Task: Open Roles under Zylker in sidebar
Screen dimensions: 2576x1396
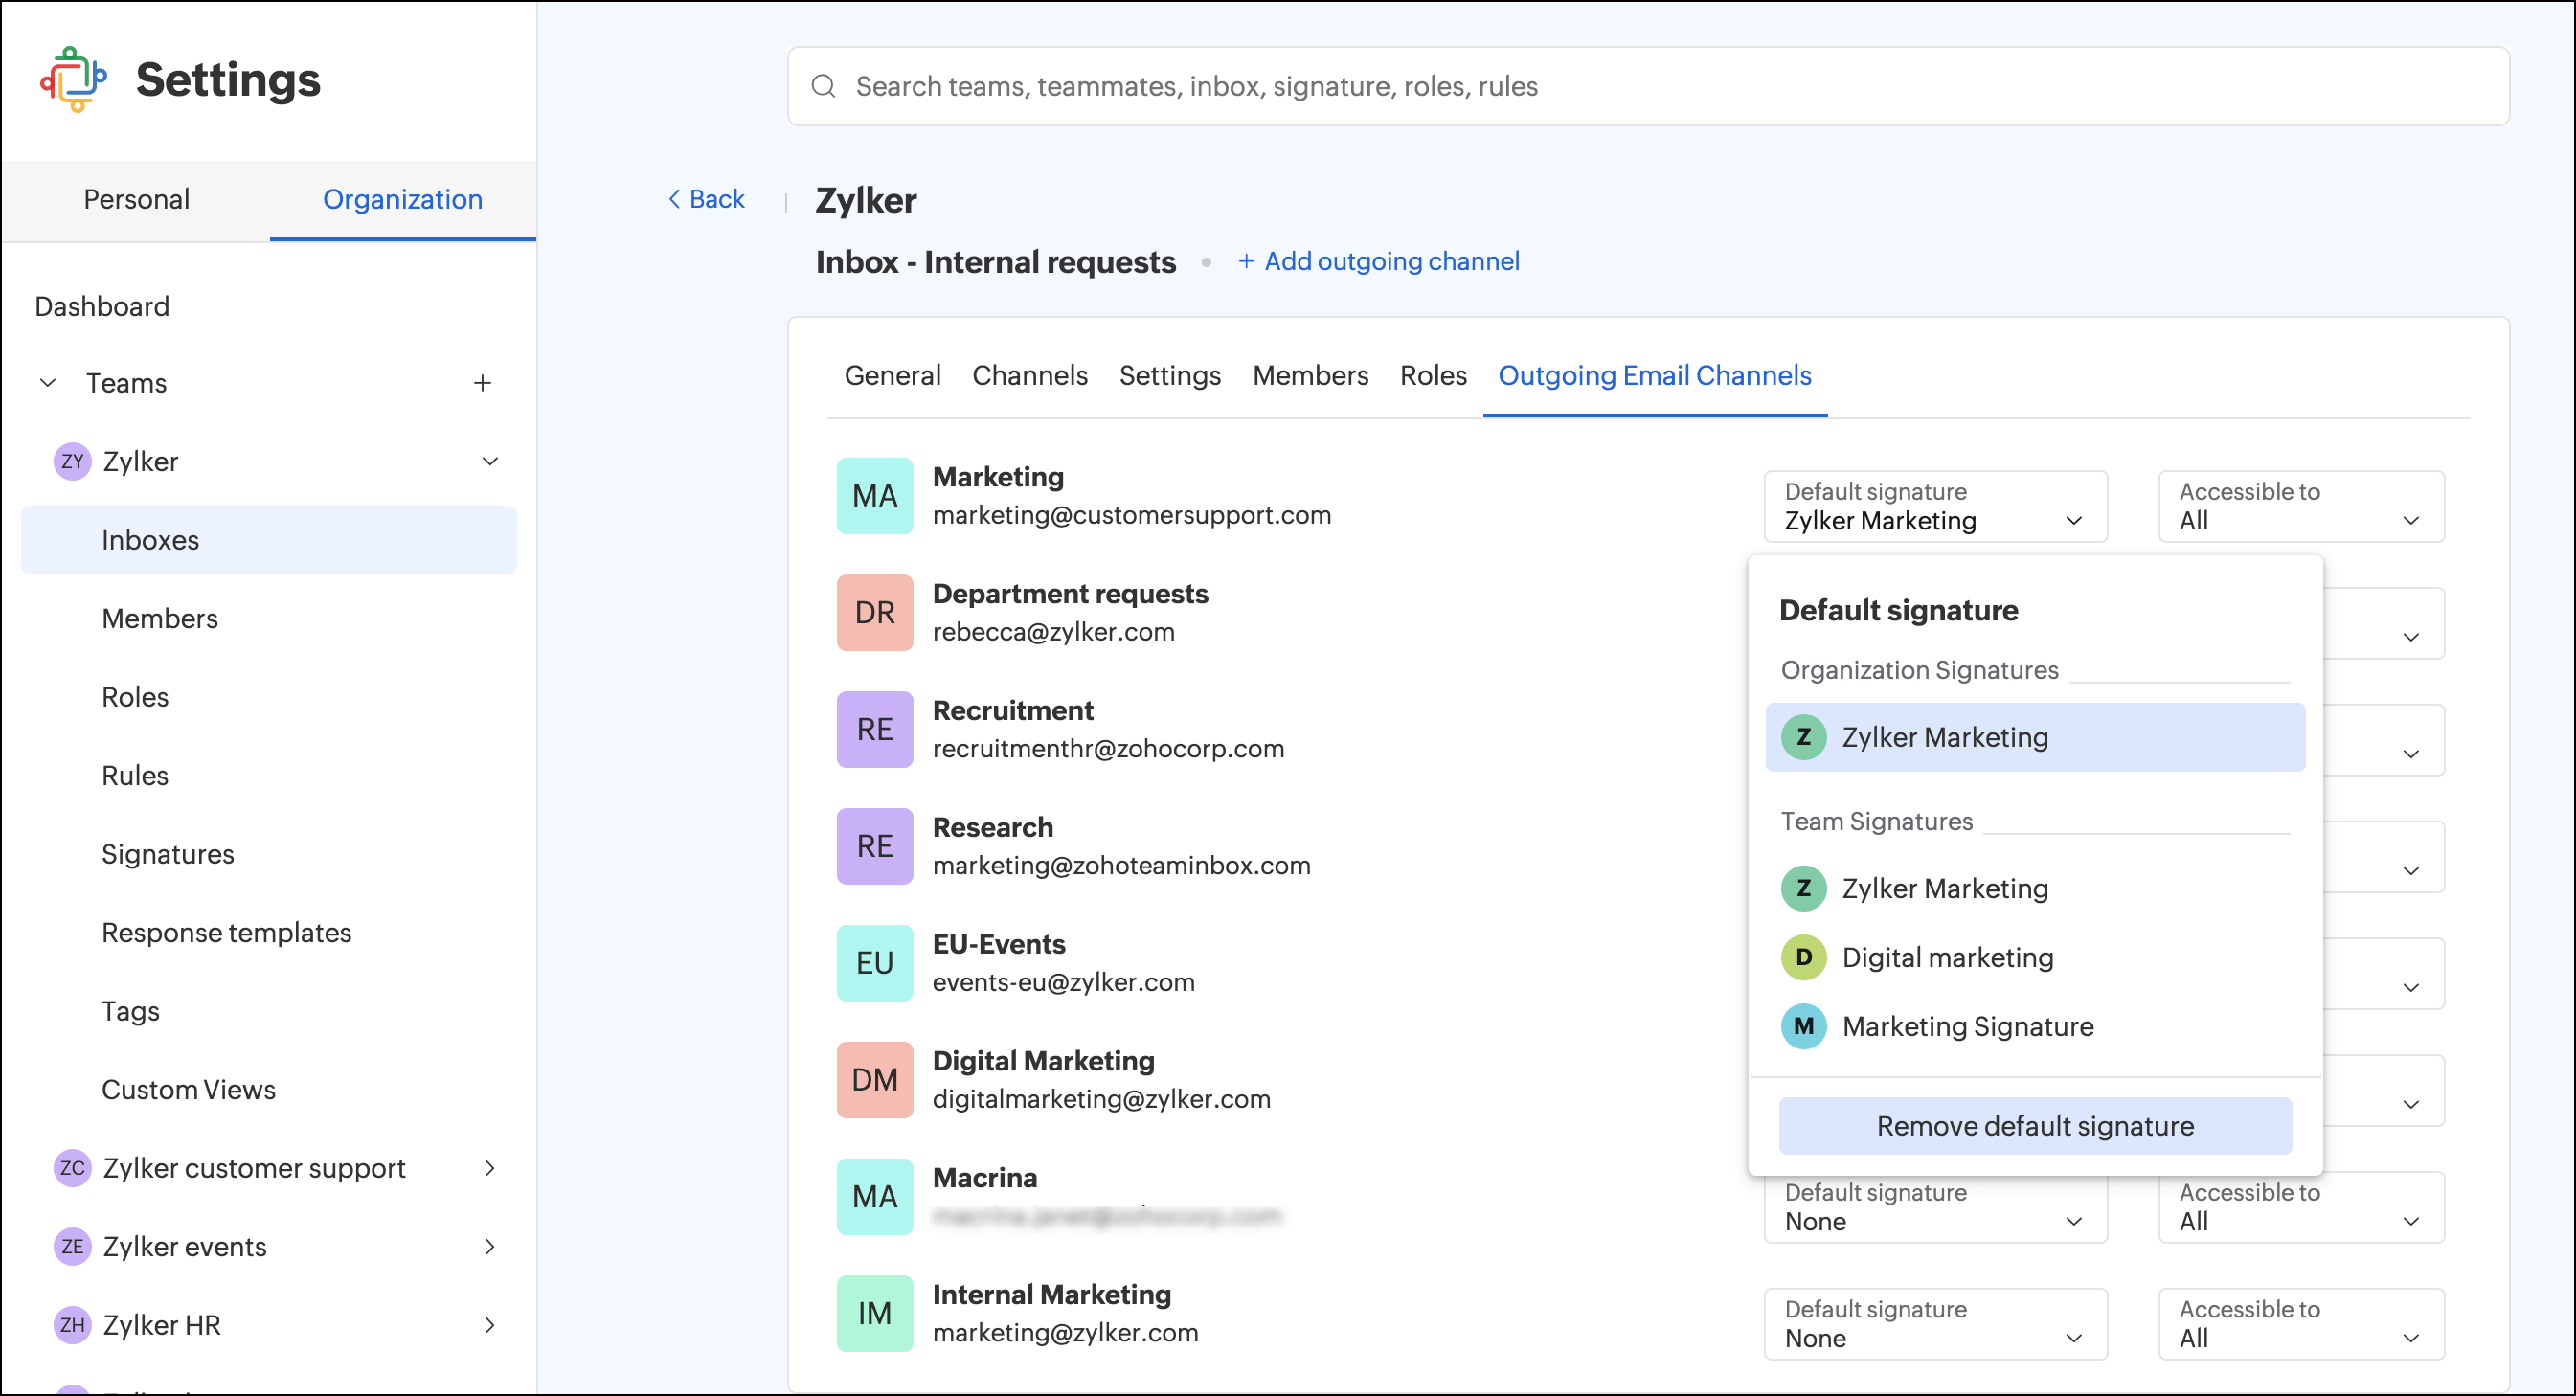Action: point(135,697)
